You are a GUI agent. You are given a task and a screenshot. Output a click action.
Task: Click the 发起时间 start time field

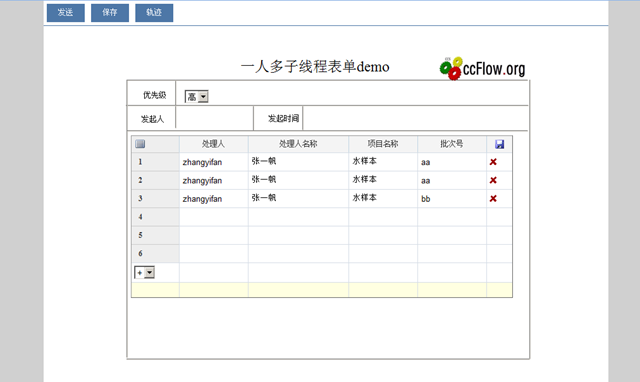click(415, 118)
